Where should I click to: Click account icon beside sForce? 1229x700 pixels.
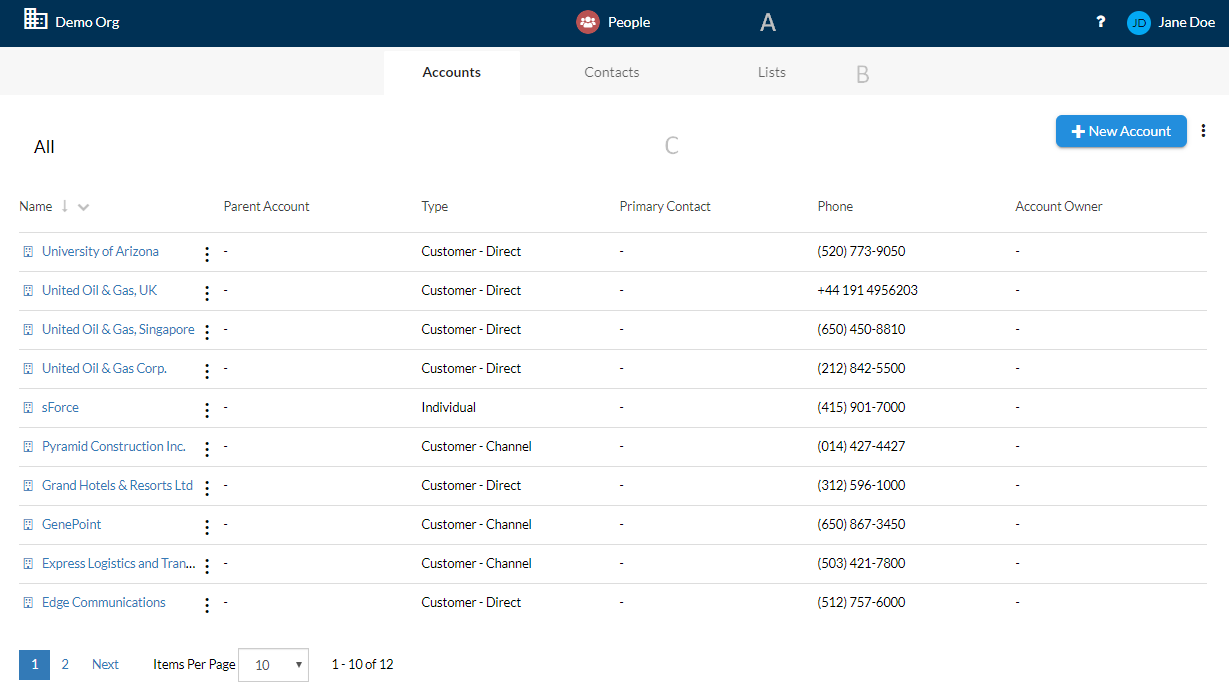tap(28, 408)
